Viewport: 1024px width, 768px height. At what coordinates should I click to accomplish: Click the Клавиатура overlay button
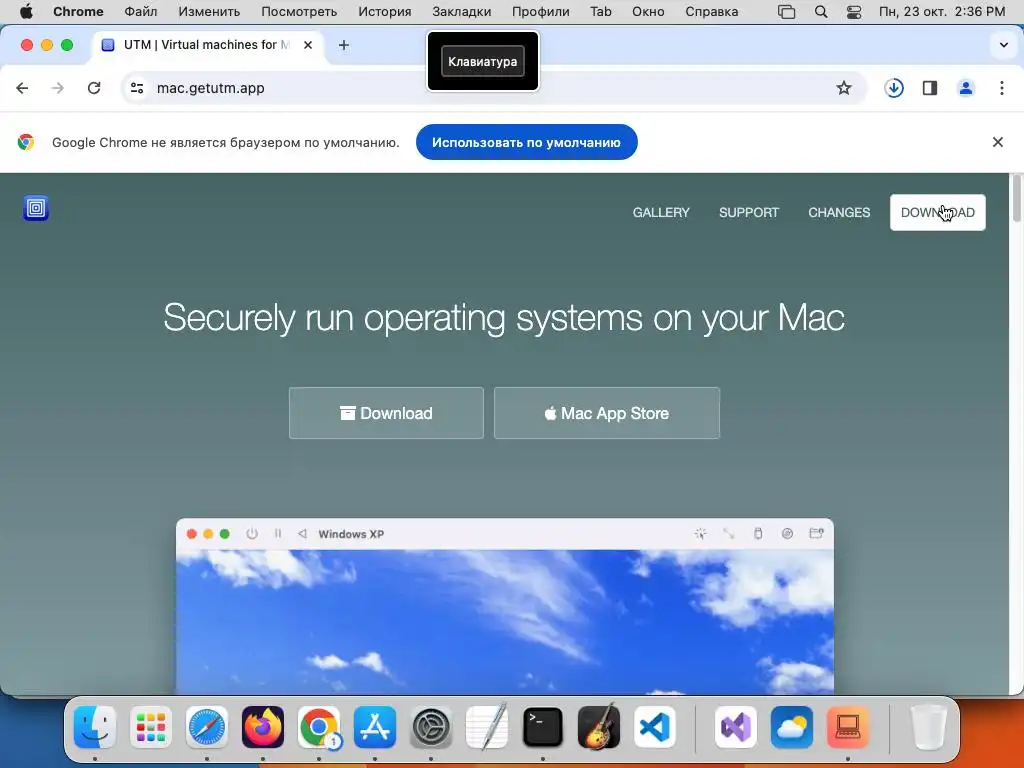[483, 61]
